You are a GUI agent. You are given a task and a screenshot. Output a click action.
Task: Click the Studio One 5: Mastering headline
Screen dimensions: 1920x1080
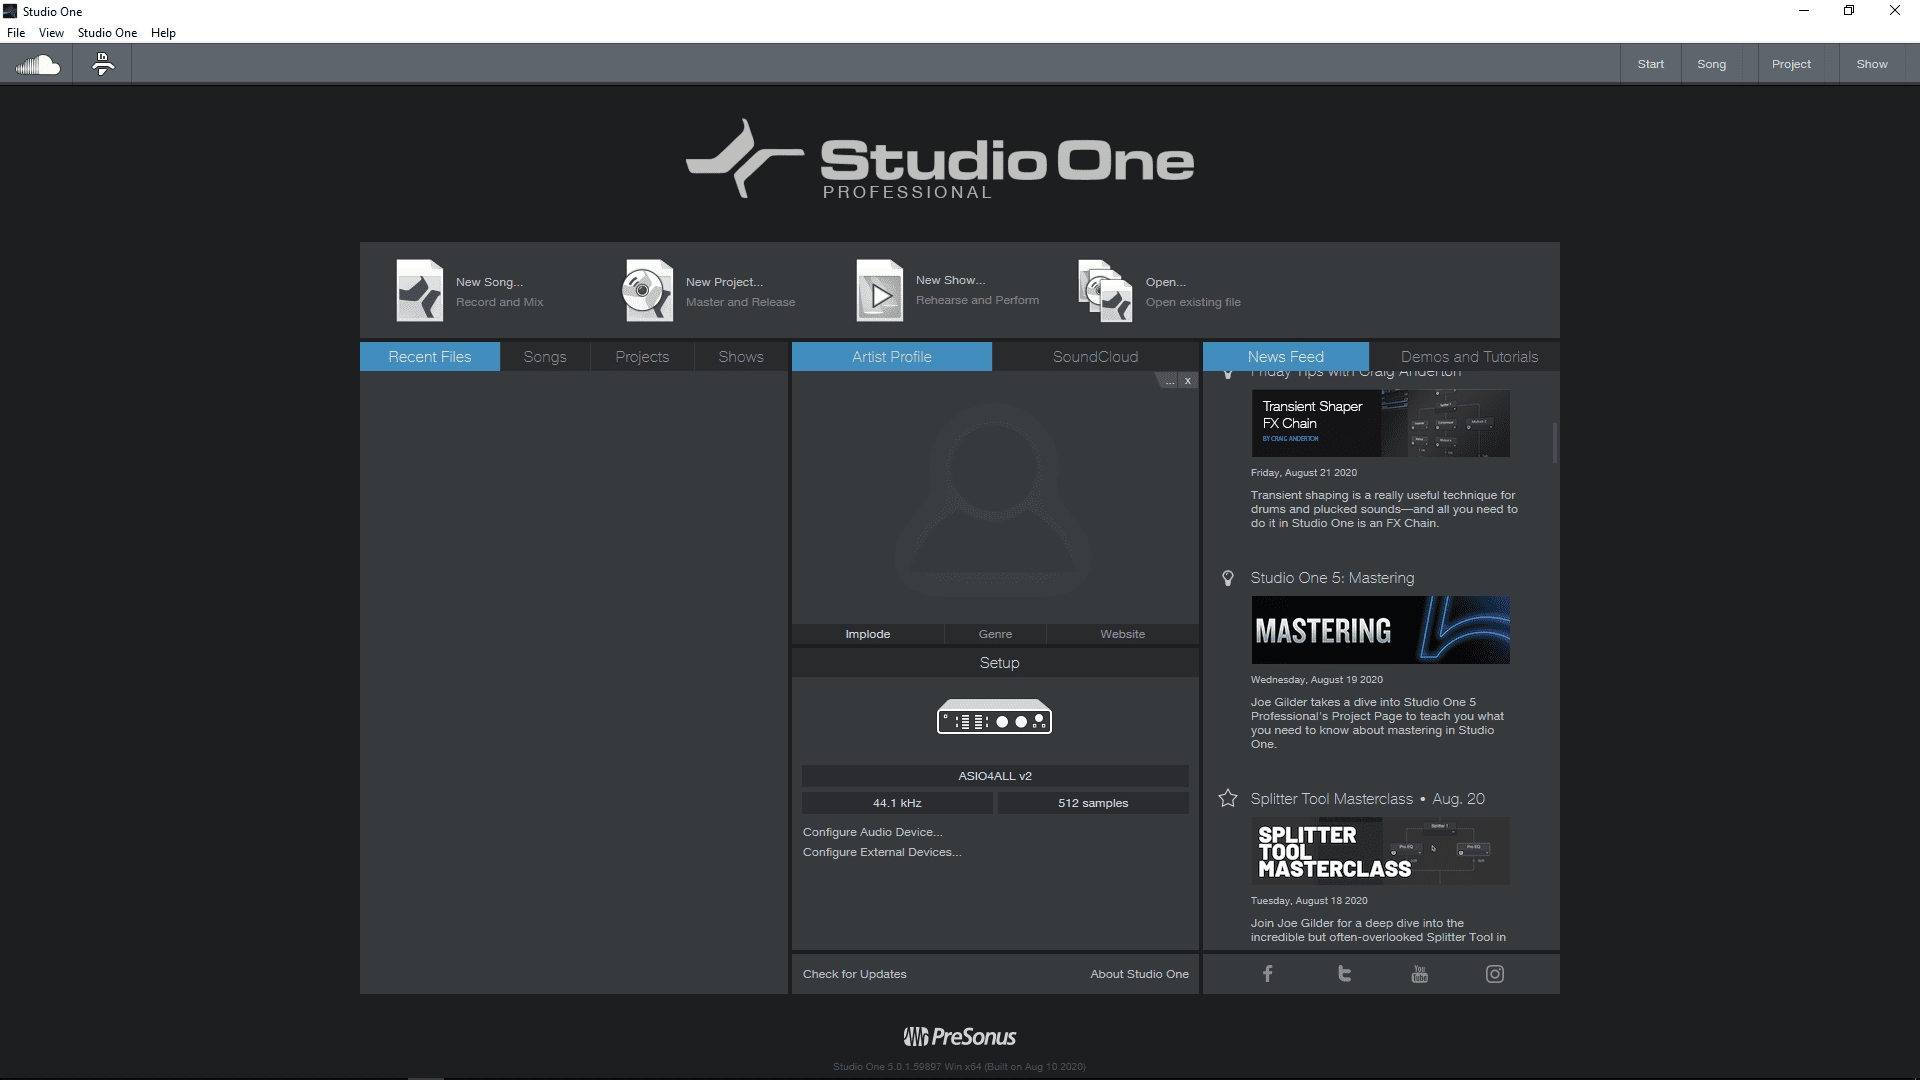tap(1332, 578)
